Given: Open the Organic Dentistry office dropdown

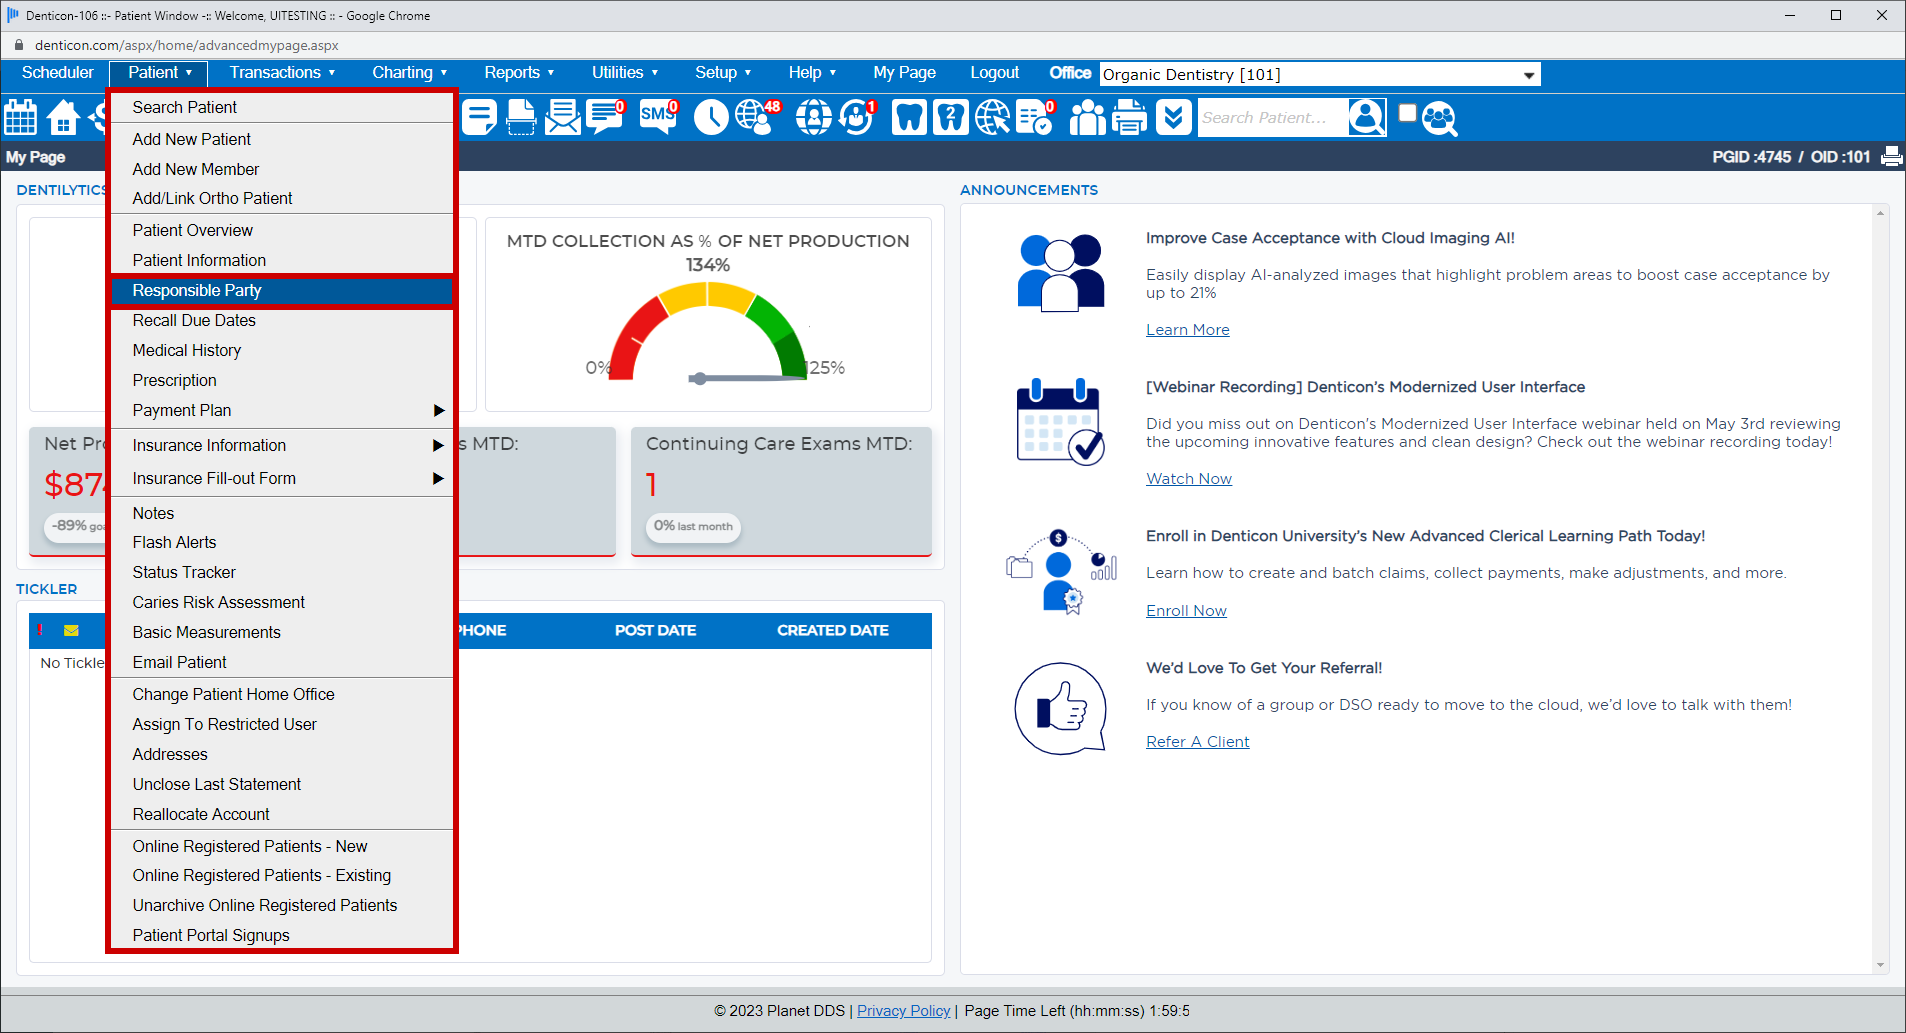Looking at the screenshot, I should click(1527, 74).
